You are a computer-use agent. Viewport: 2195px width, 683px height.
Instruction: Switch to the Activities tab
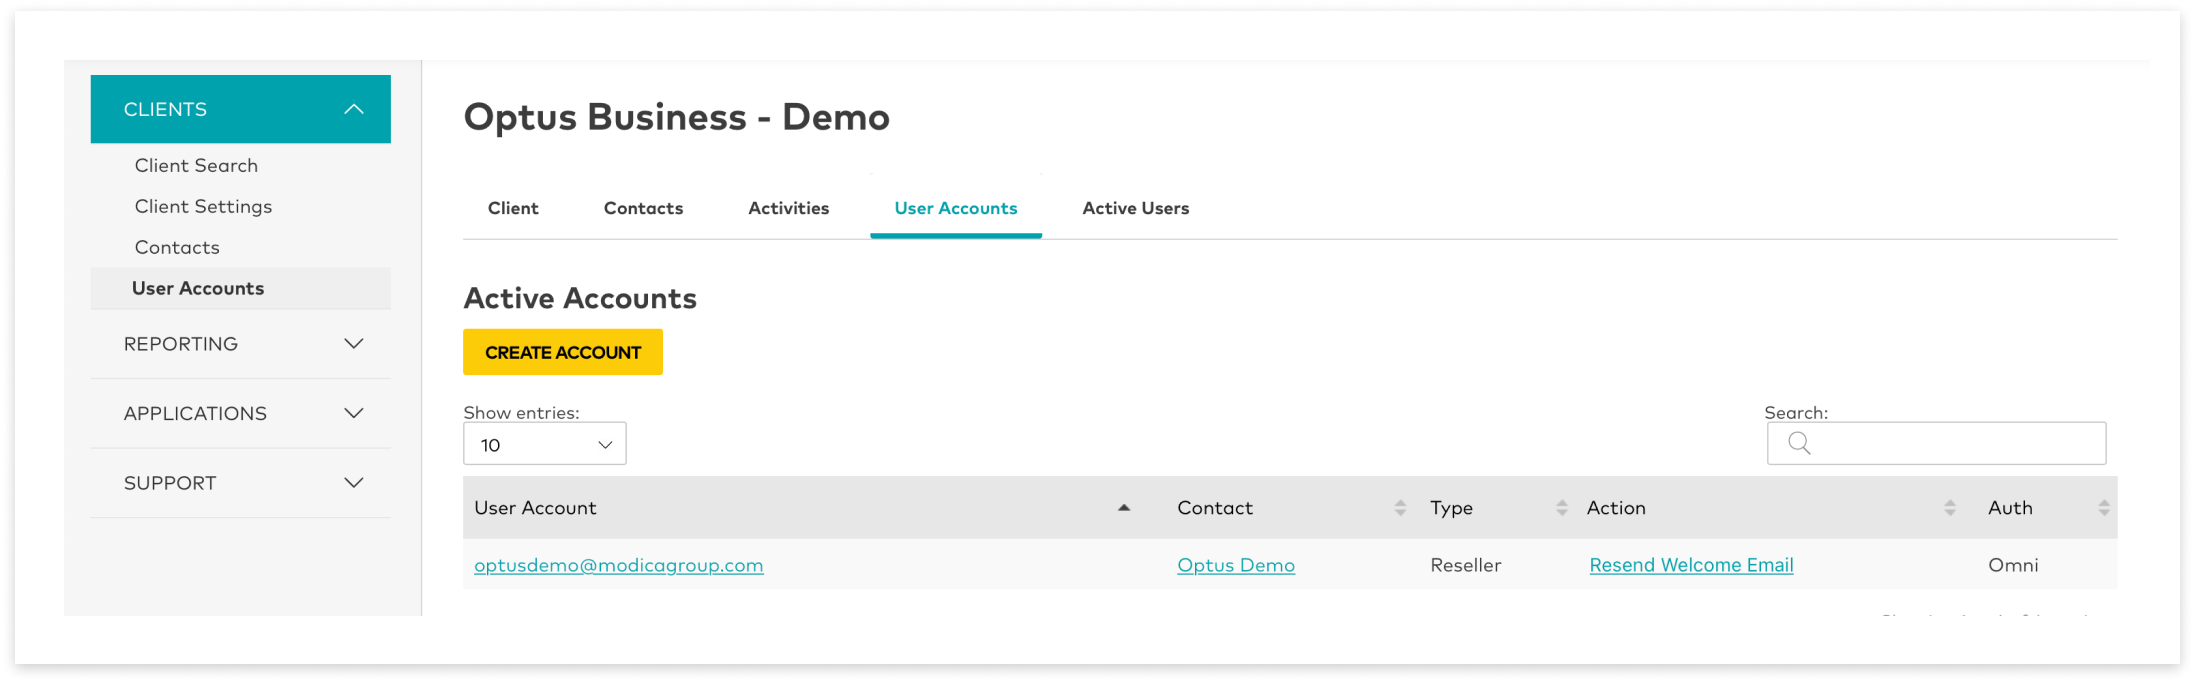click(788, 208)
